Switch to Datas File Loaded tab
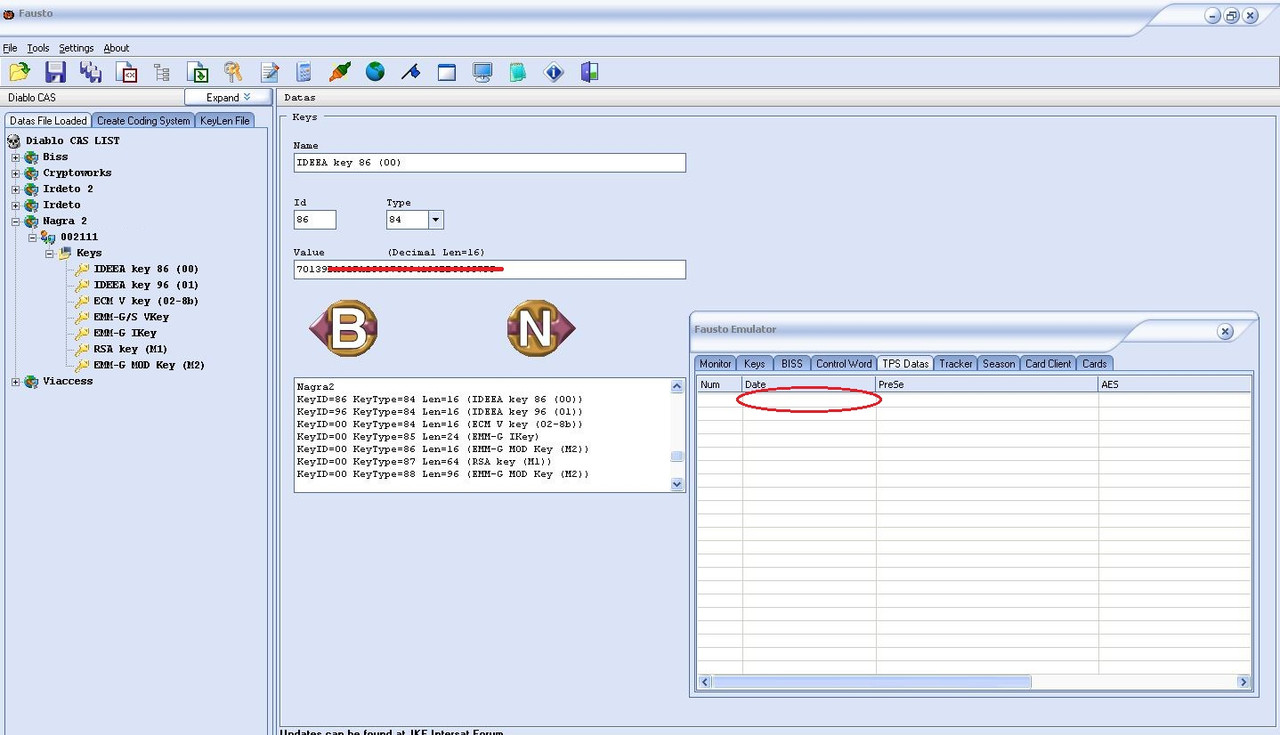The image size is (1280, 735). (48, 120)
